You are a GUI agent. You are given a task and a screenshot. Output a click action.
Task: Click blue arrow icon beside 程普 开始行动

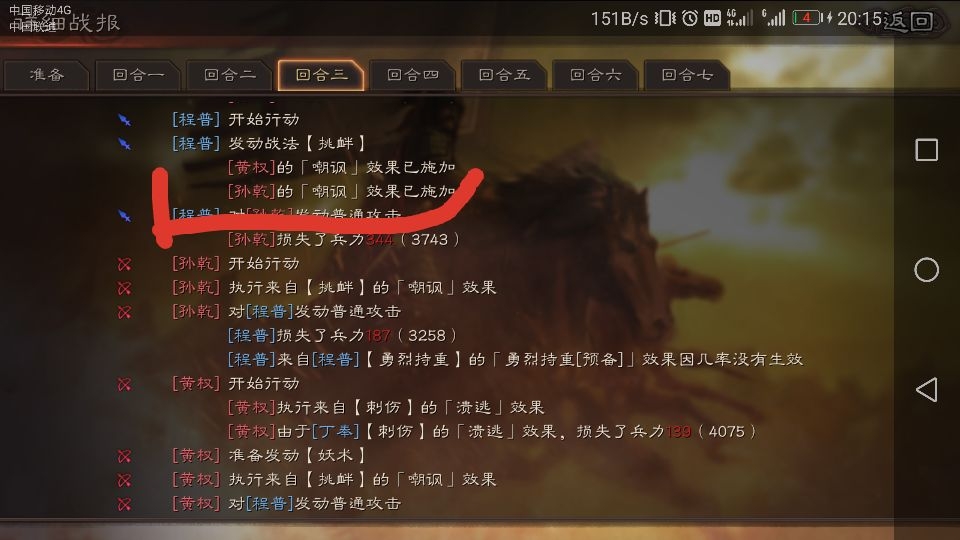pos(124,120)
